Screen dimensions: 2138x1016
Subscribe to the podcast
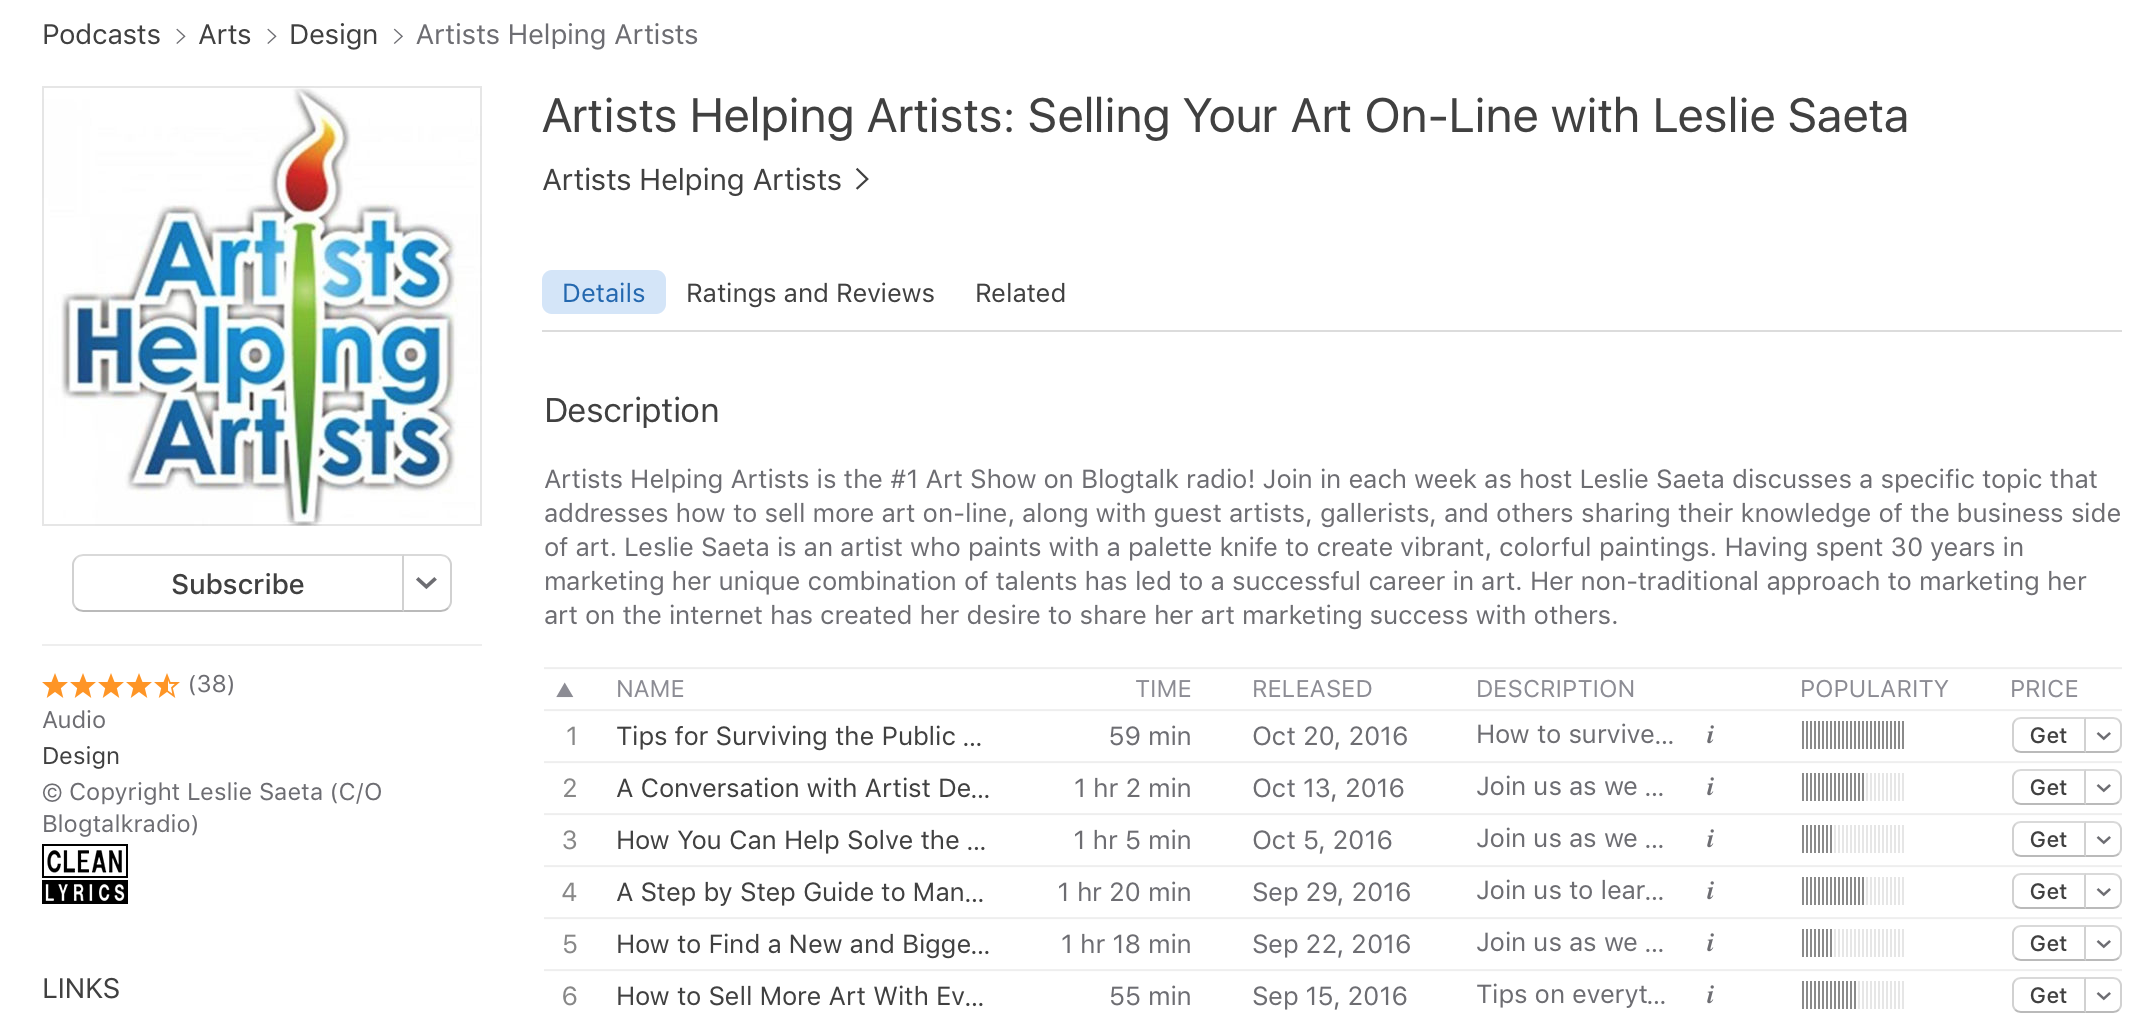click(238, 583)
